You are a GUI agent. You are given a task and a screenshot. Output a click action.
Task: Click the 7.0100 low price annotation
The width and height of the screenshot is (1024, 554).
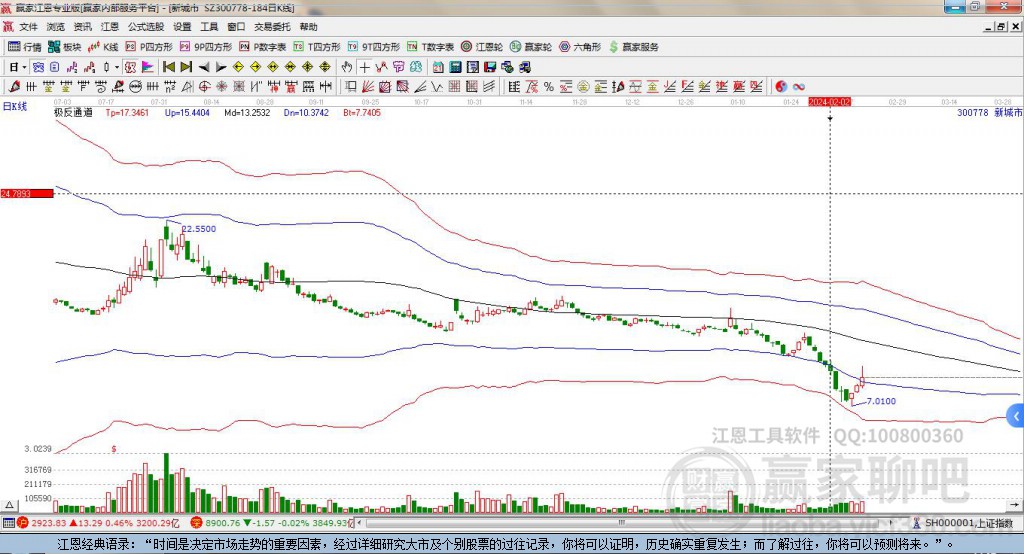click(881, 401)
